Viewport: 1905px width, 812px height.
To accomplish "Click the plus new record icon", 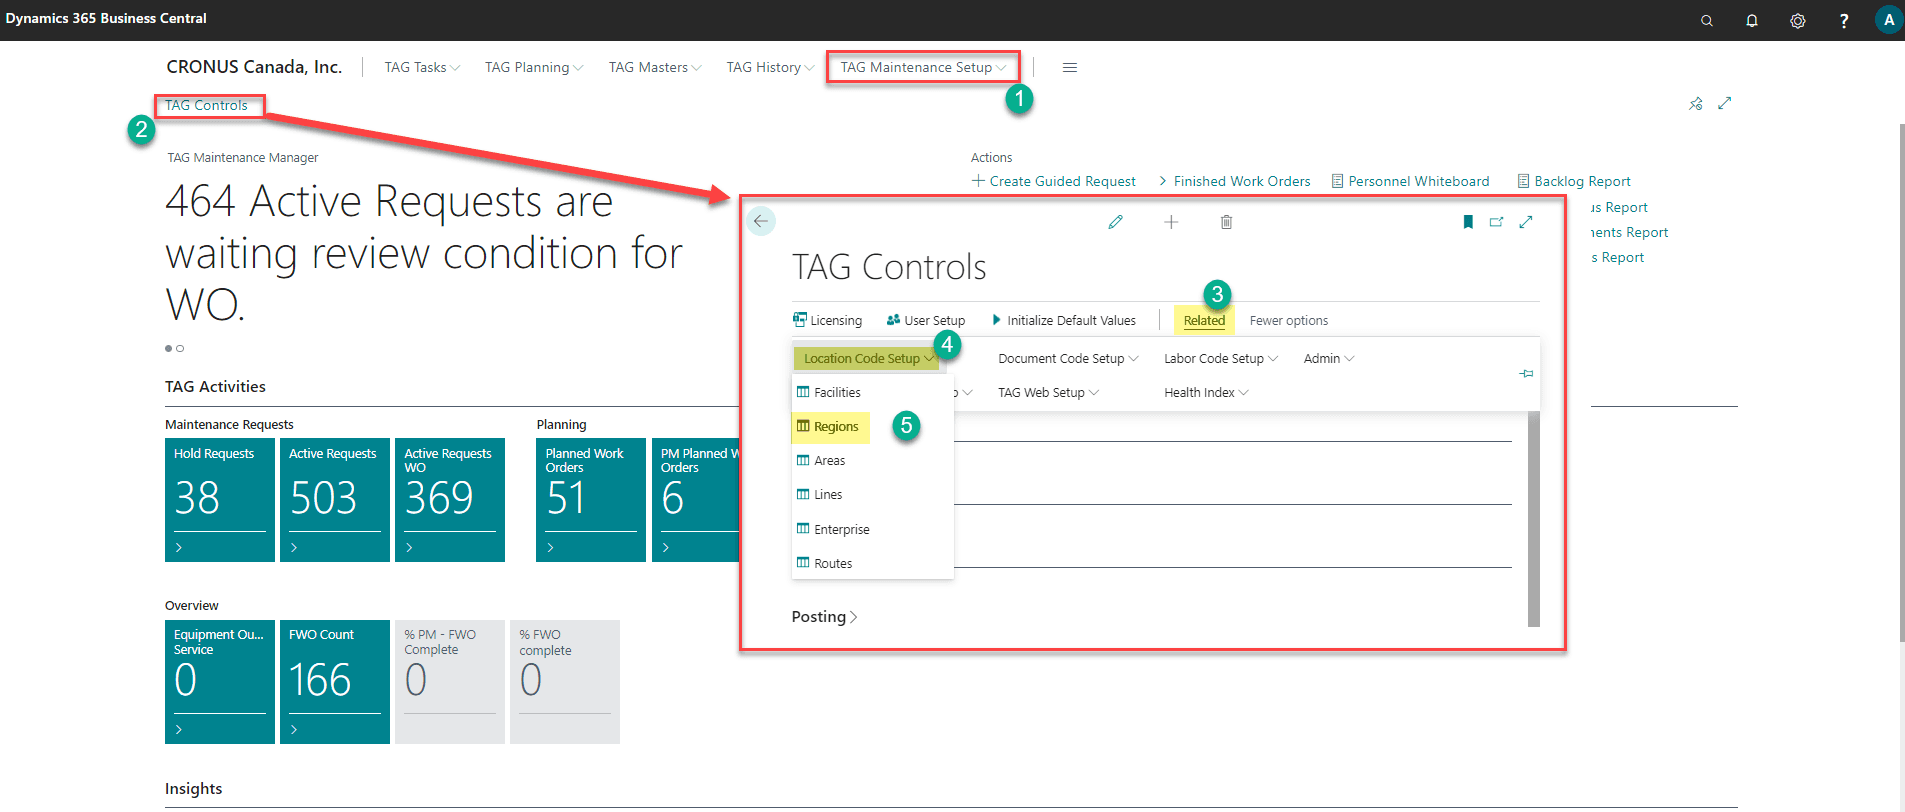I will [x=1171, y=222].
